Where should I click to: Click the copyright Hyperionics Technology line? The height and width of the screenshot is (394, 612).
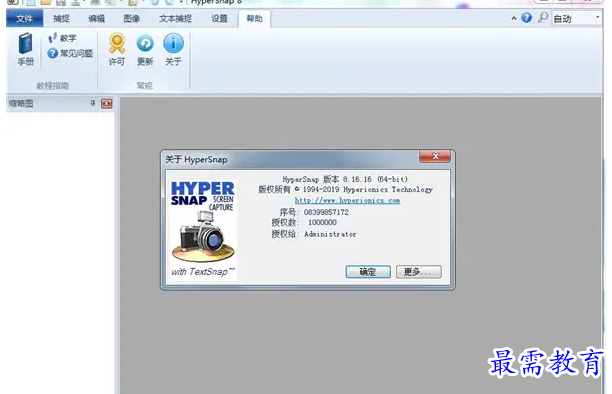click(345, 190)
